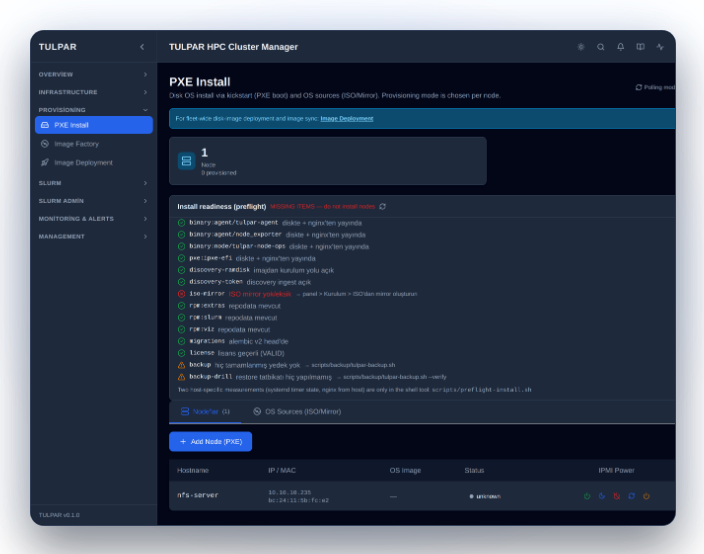Click the Add Node (PXE) button
704x554 pixels.
(211, 442)
